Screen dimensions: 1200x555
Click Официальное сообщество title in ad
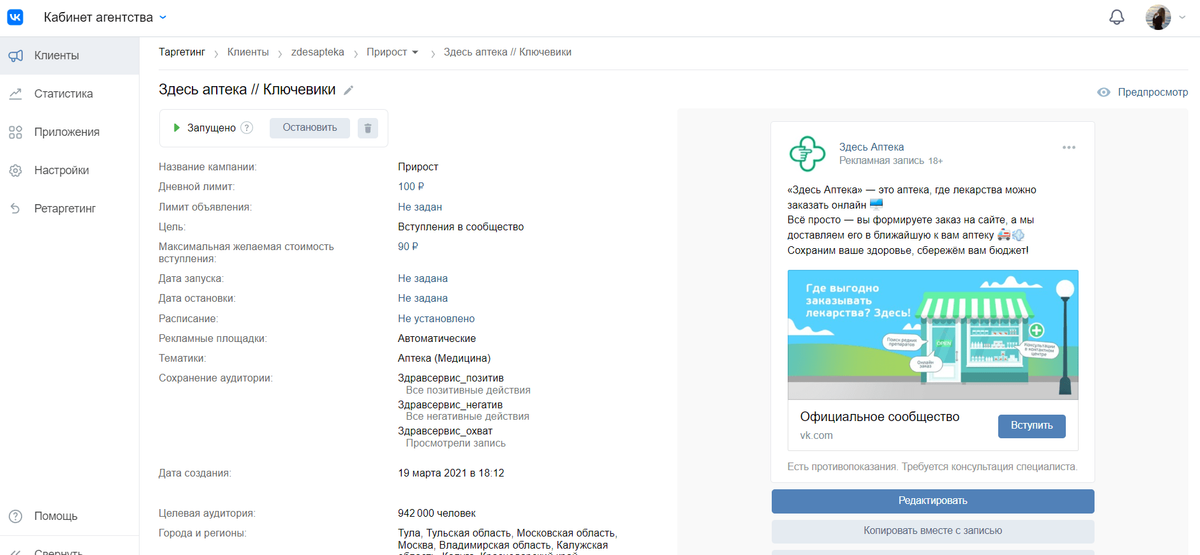[880, 417]
